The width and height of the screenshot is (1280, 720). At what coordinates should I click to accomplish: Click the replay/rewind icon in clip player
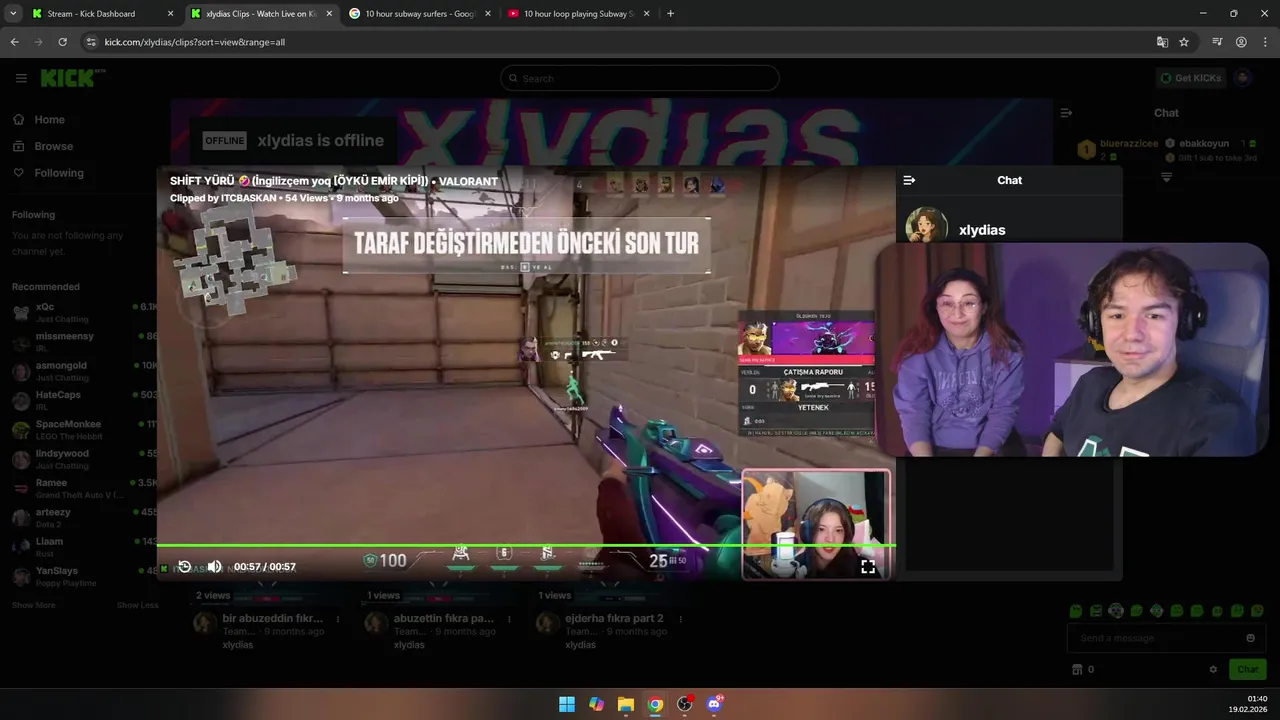point(184,566)
